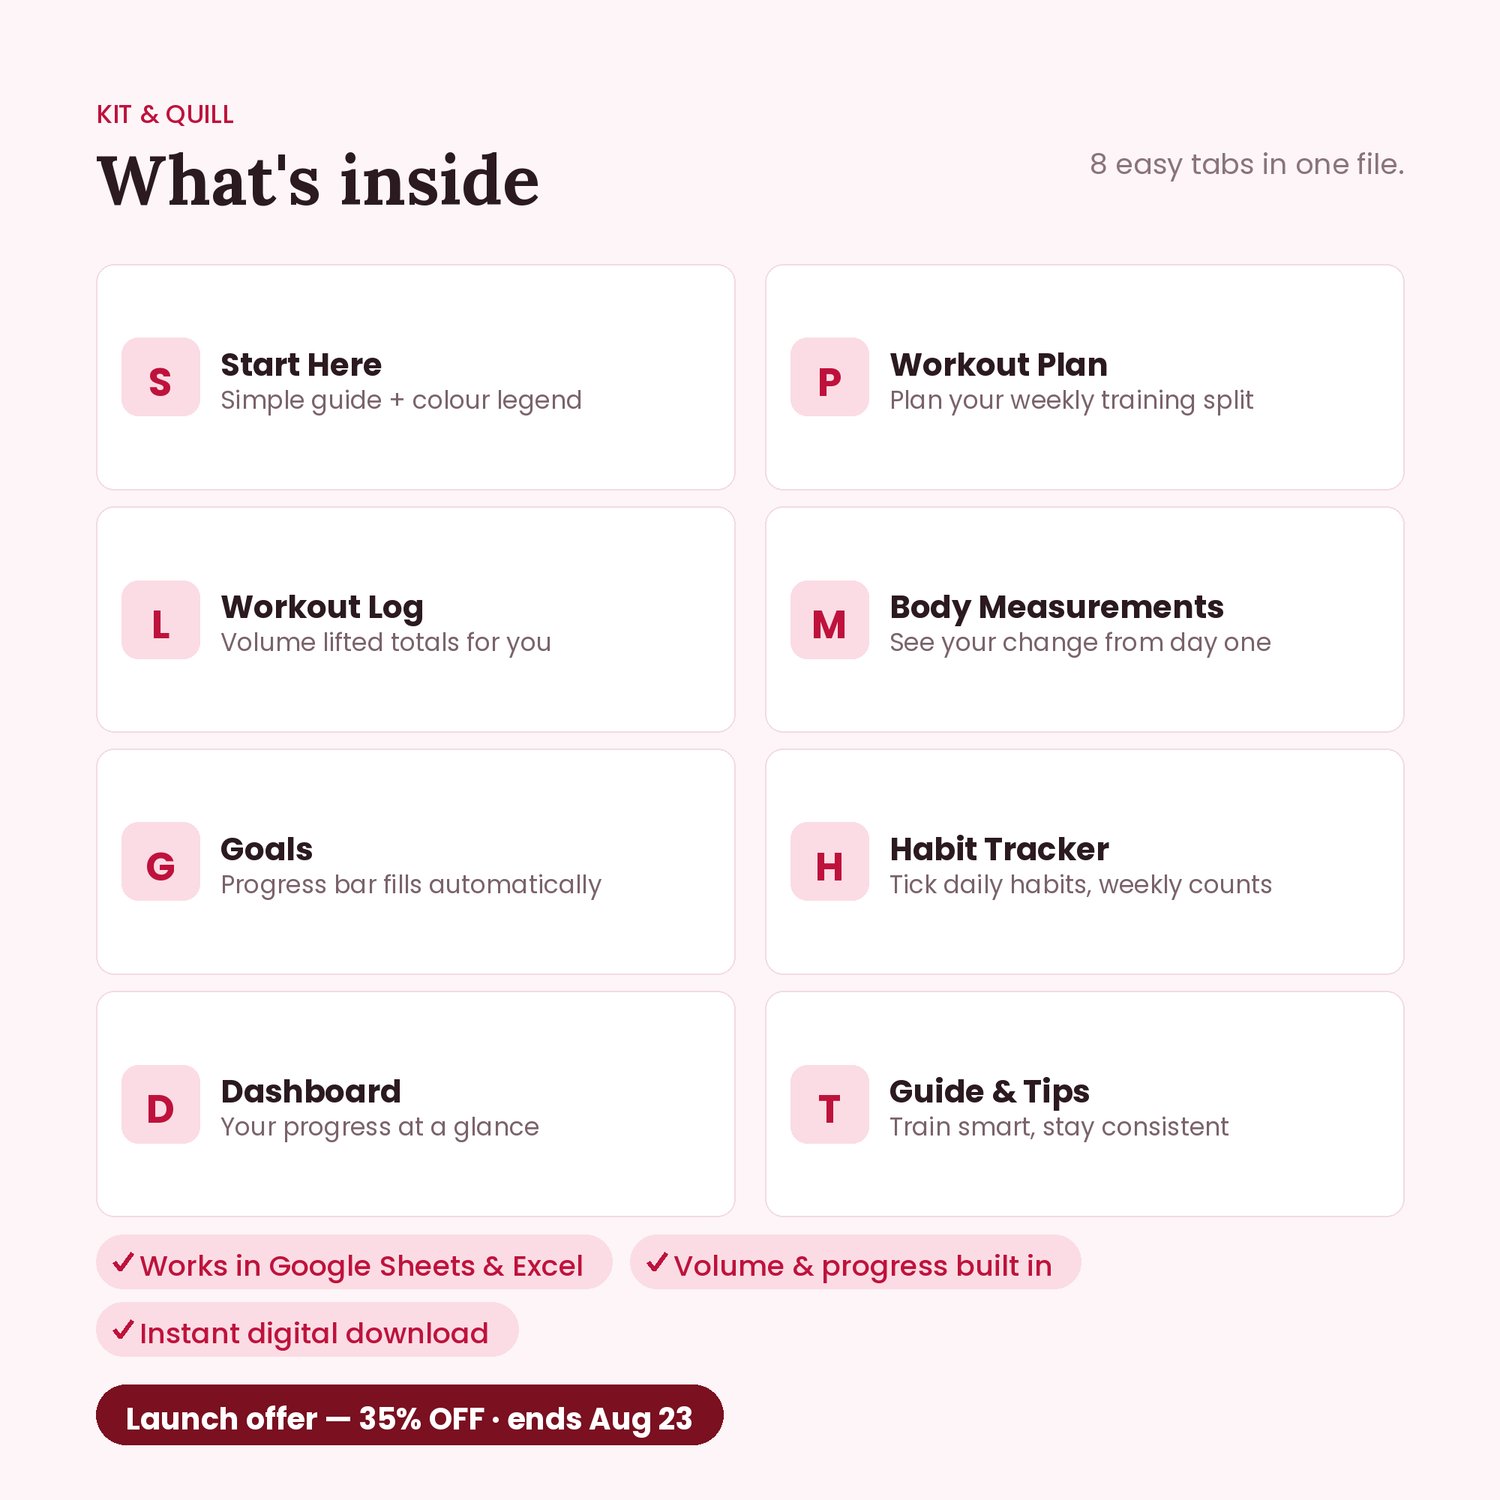Click the What's inside heading

(x=318, y=181)
